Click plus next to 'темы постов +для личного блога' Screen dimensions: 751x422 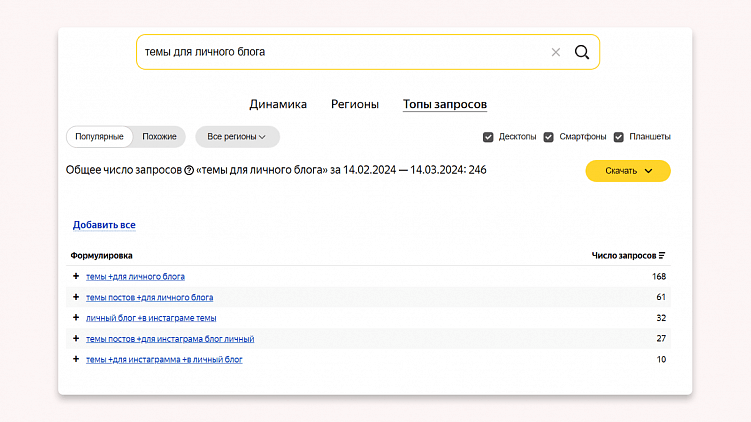tap(75, 297)
